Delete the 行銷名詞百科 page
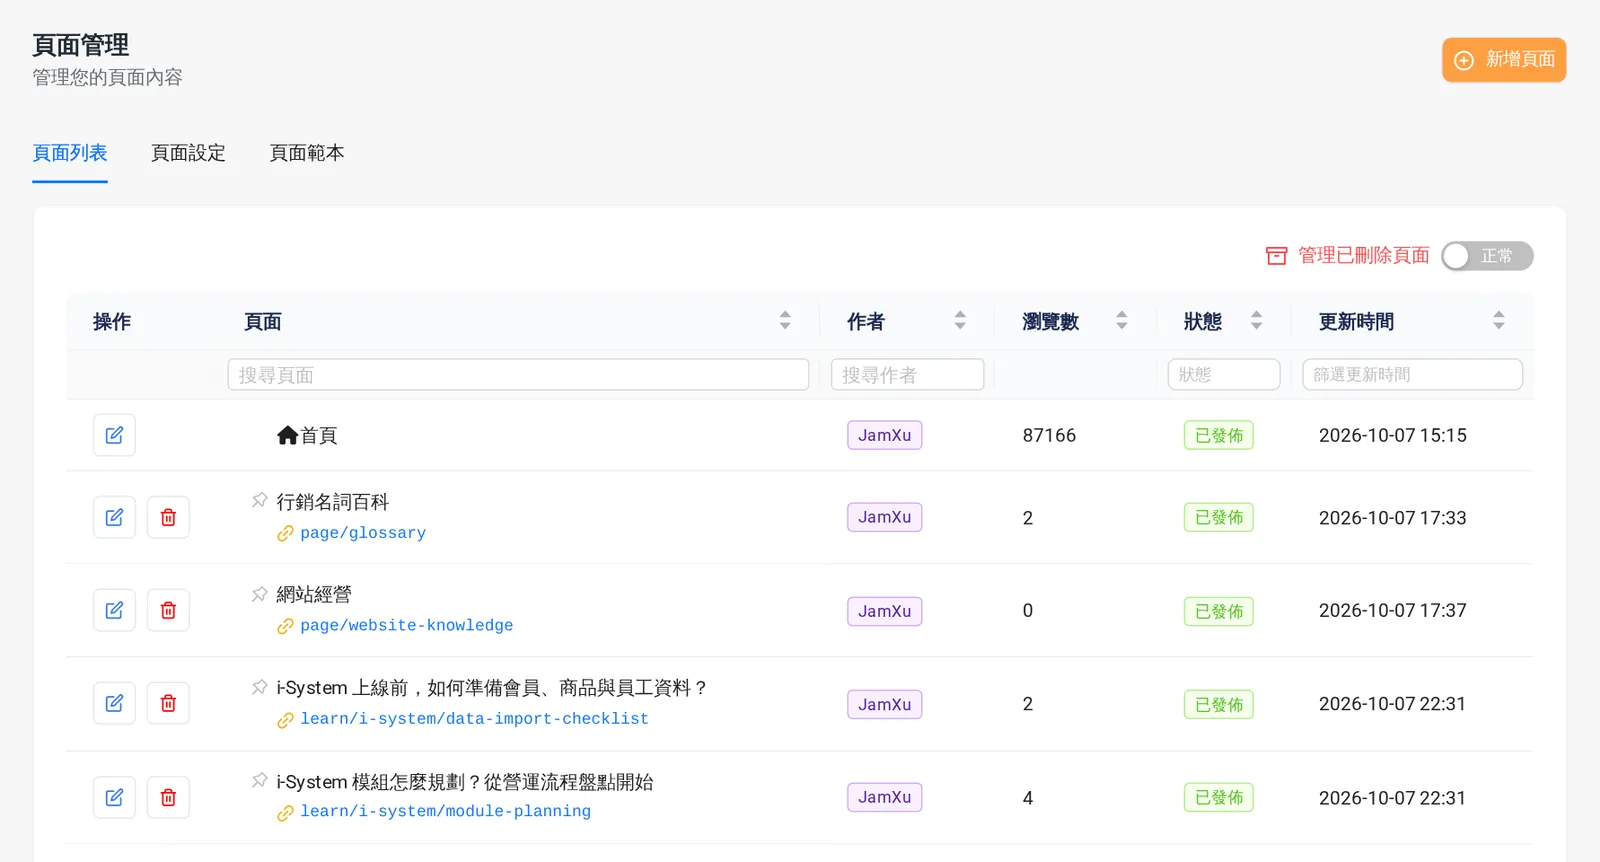This screenshot has width=1600, height=862. (168, 517)
